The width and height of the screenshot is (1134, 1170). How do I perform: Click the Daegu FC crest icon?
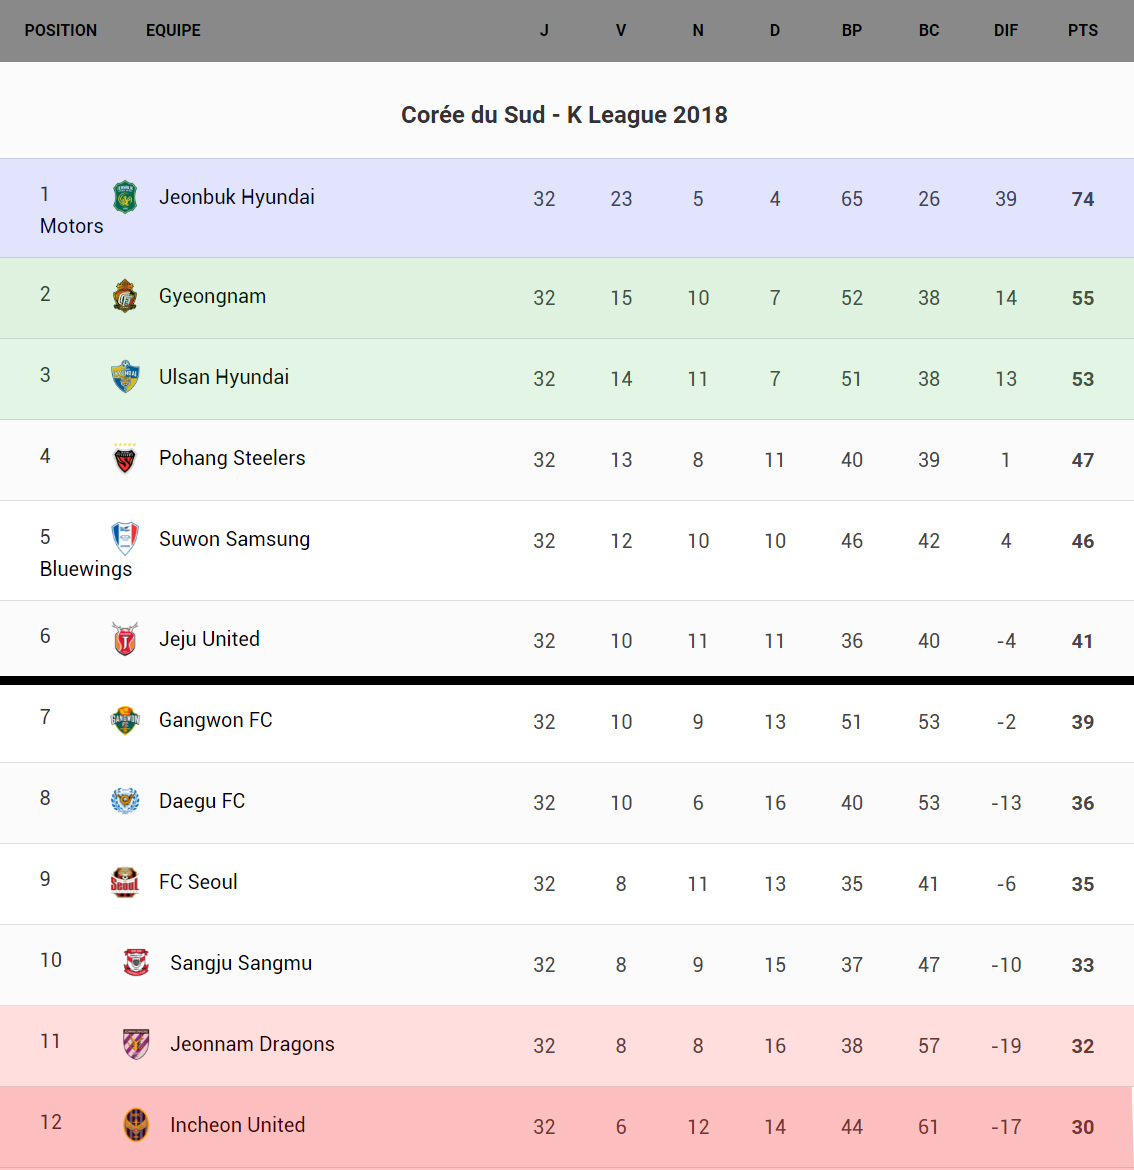click(125, 801)
